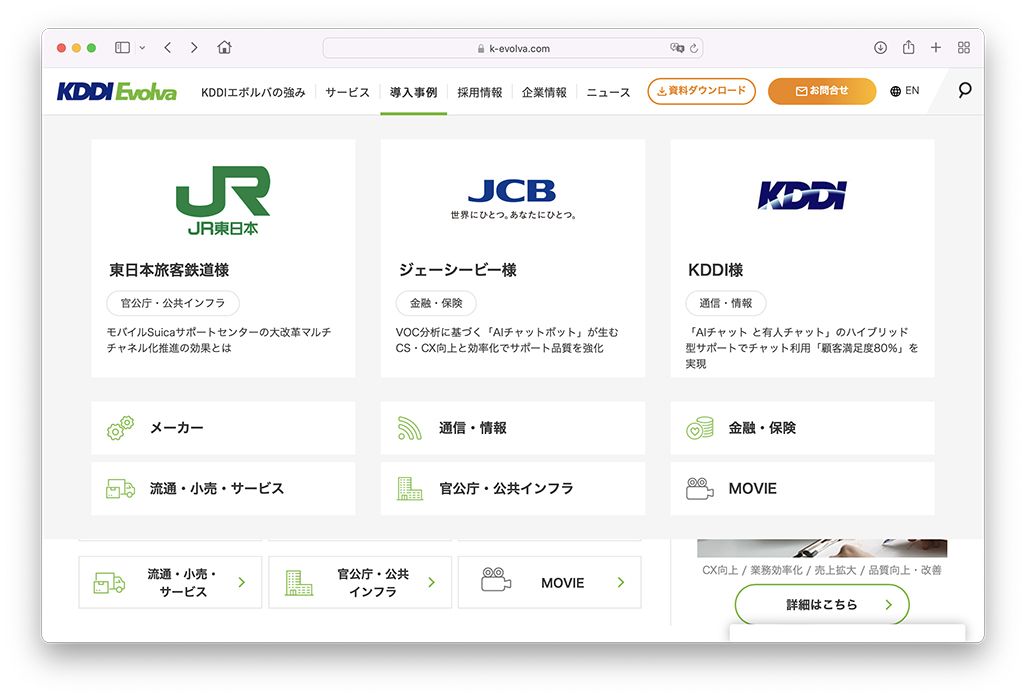Open the KDDI logo case study
Viewport: 1026px width, 698px height.
coord(802,195)
